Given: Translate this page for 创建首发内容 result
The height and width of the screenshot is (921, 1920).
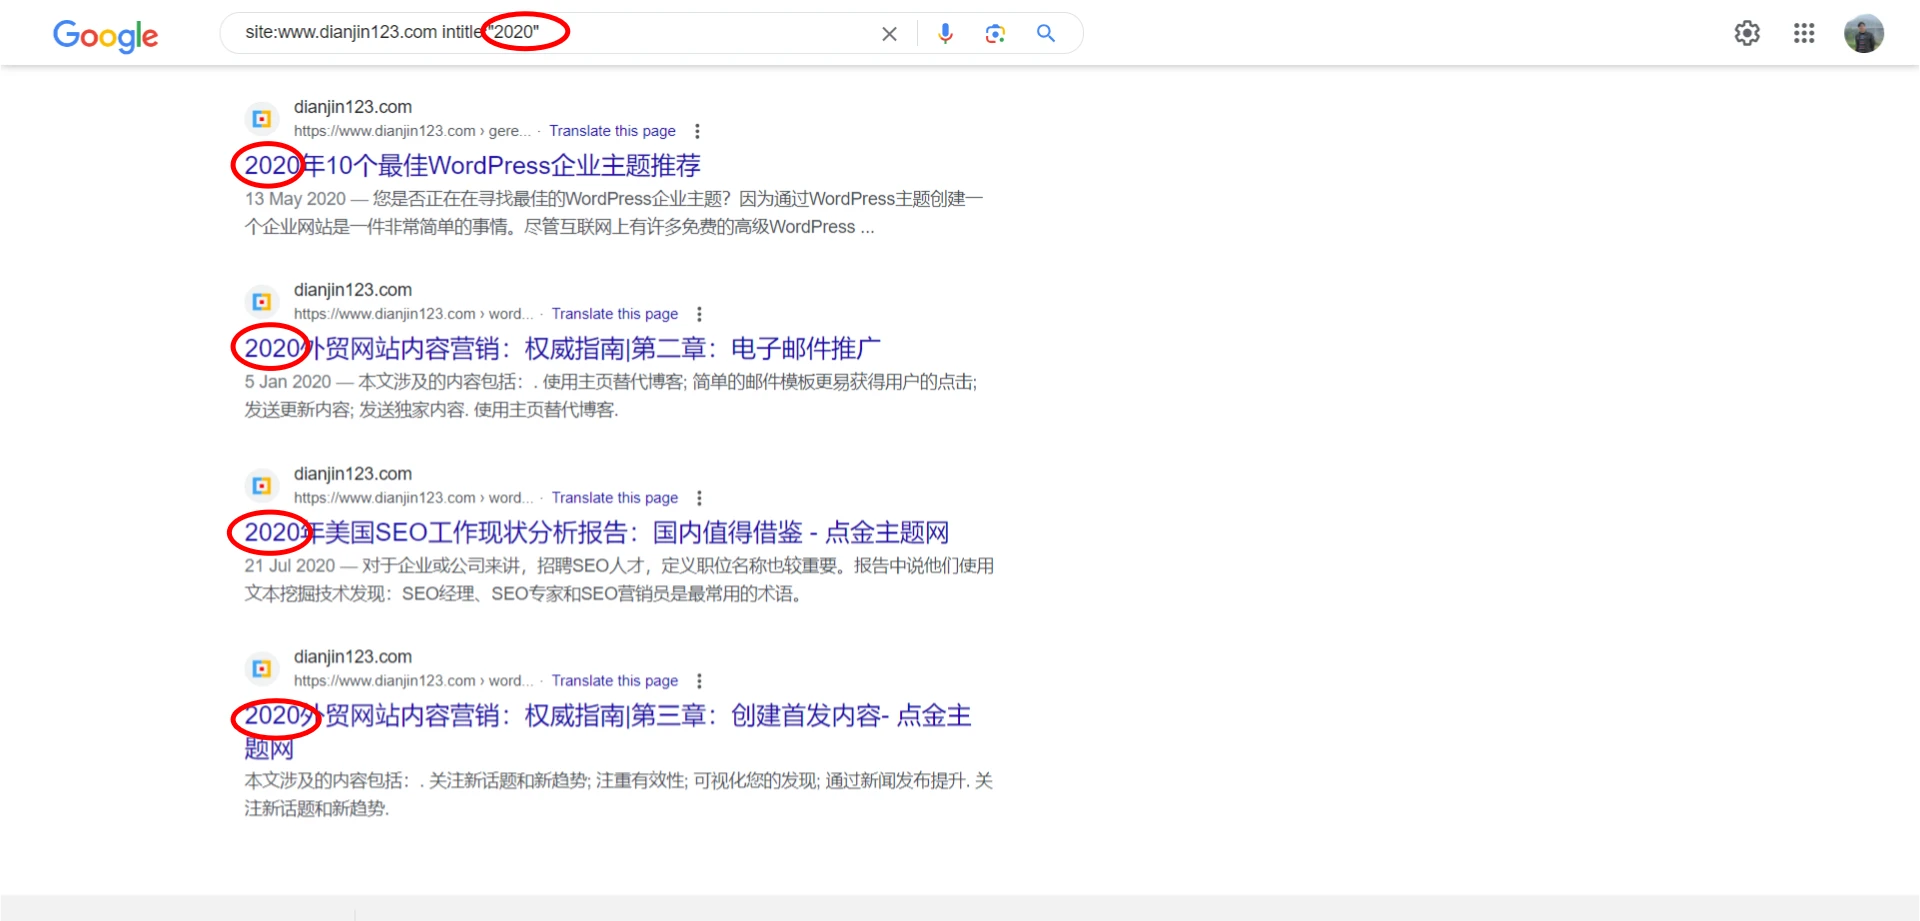Looking at the screenshot, I should tap(615, 681).
